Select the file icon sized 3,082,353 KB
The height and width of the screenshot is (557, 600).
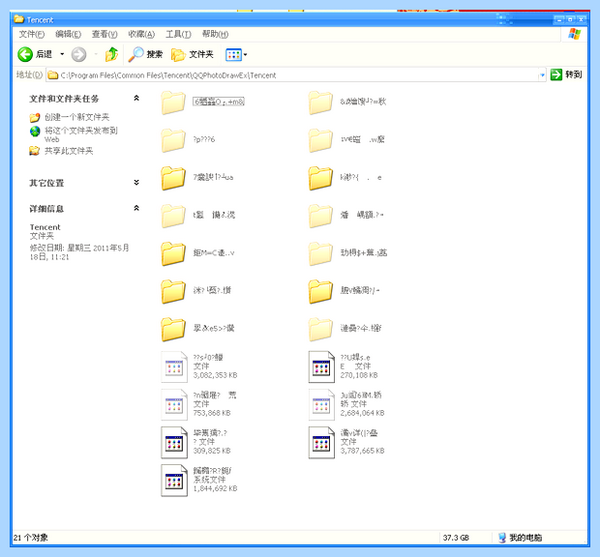pos(174,367)
